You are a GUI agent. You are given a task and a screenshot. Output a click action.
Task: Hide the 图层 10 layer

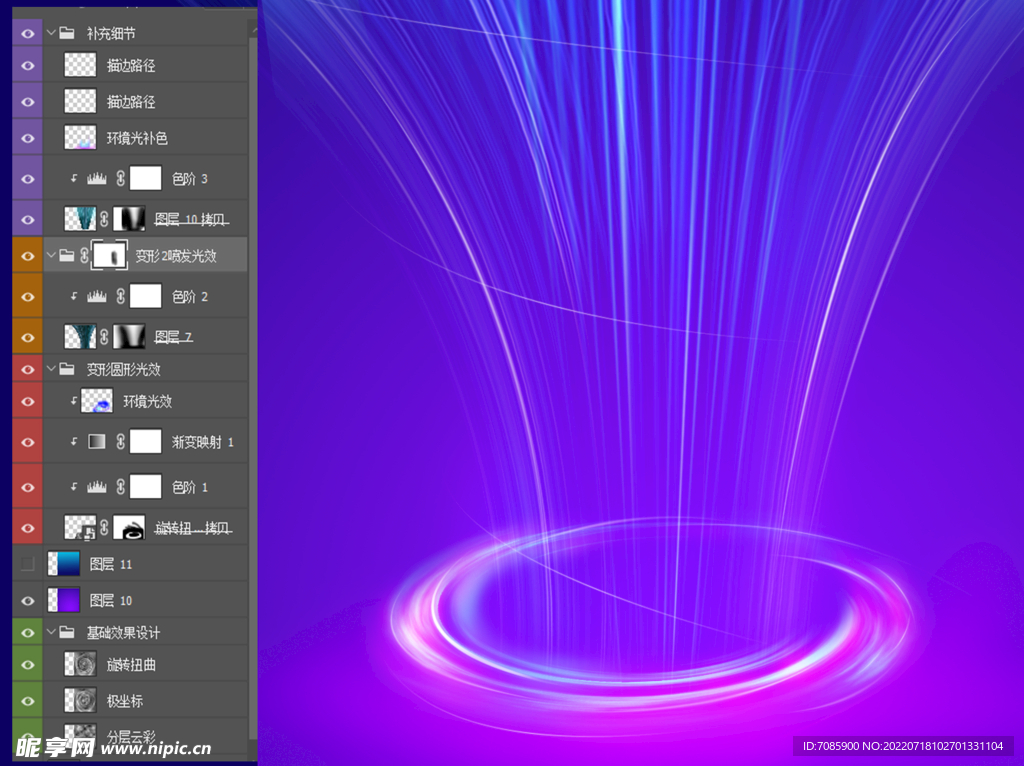(27, 600)
